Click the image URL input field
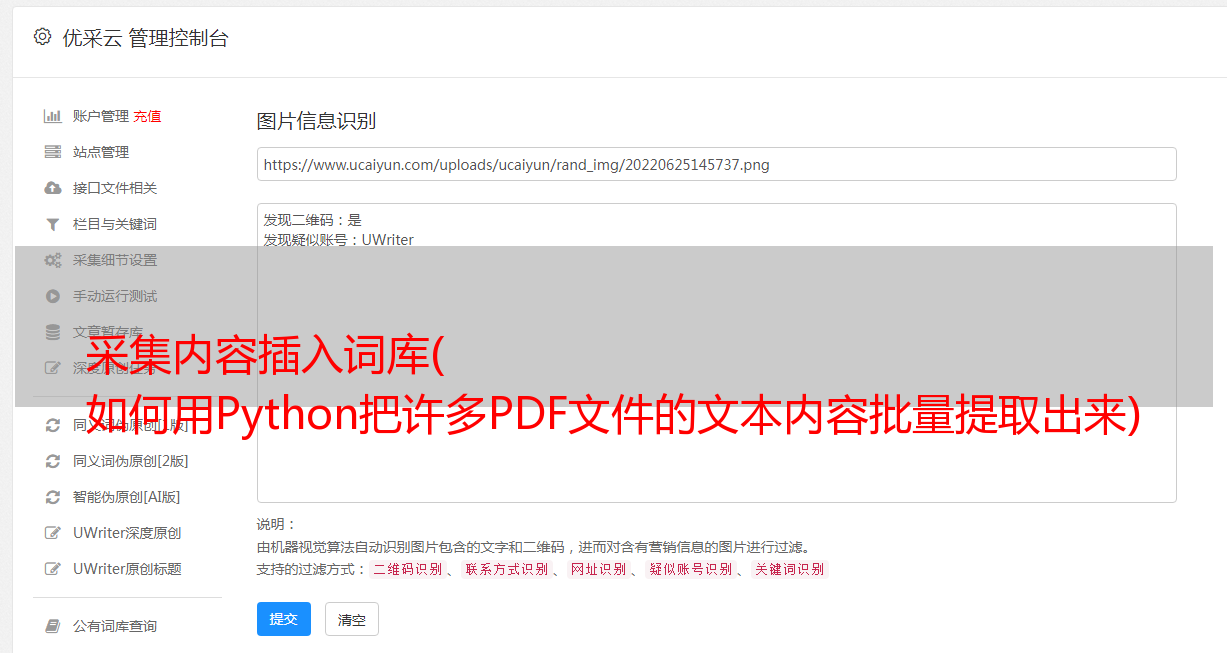This screenshot has width=1227, height=653. 716,164
